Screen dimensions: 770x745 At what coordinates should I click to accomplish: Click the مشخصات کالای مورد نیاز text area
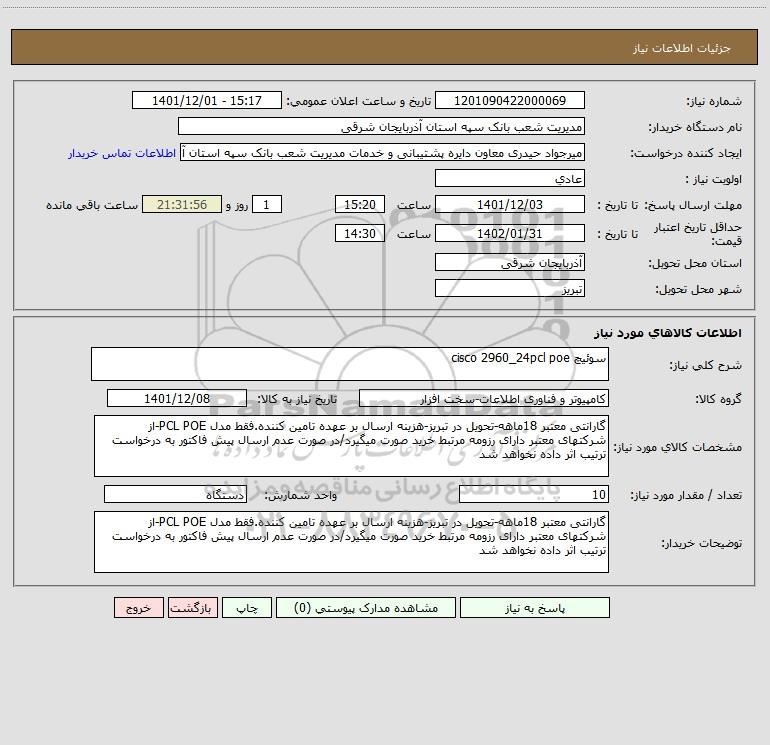pyautogui.click(x=351, y=446)
